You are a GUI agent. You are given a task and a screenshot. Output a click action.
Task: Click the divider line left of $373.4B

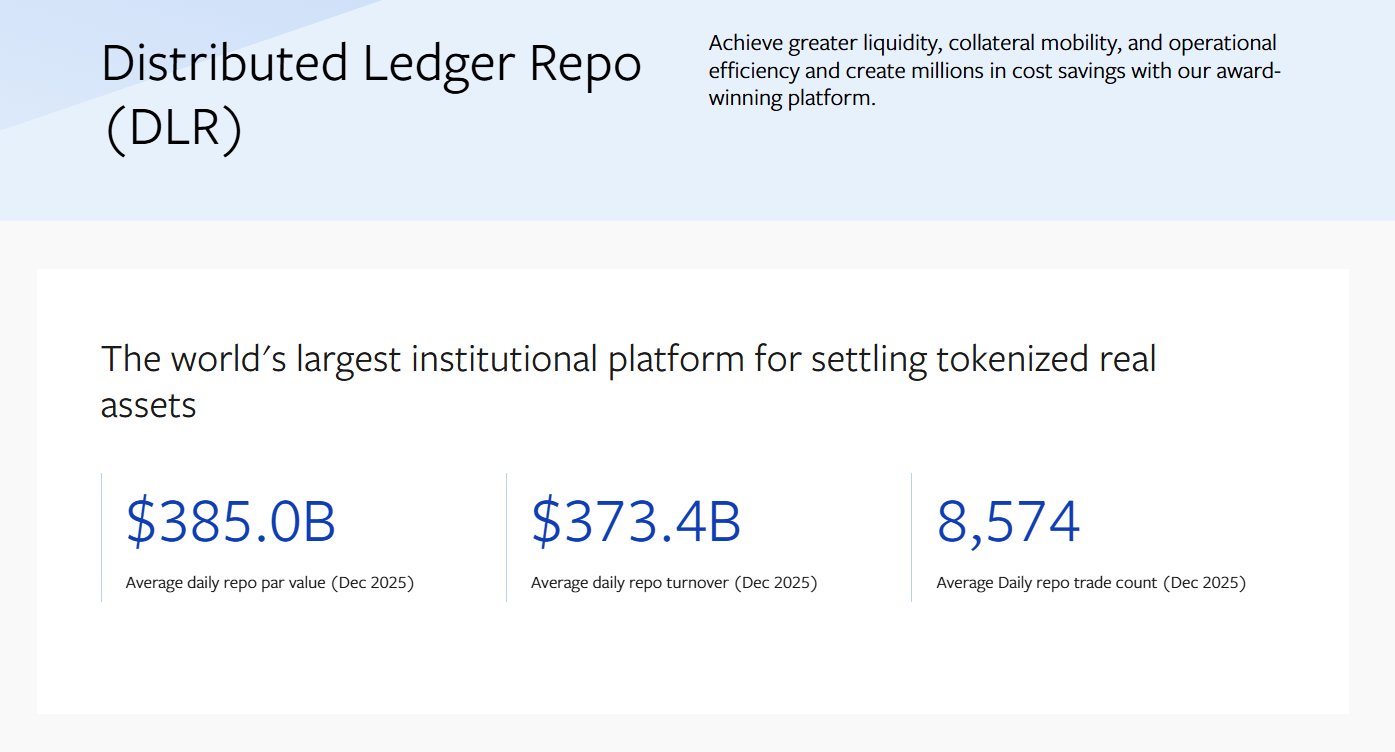pyautogui.click(x=507, y=537)
